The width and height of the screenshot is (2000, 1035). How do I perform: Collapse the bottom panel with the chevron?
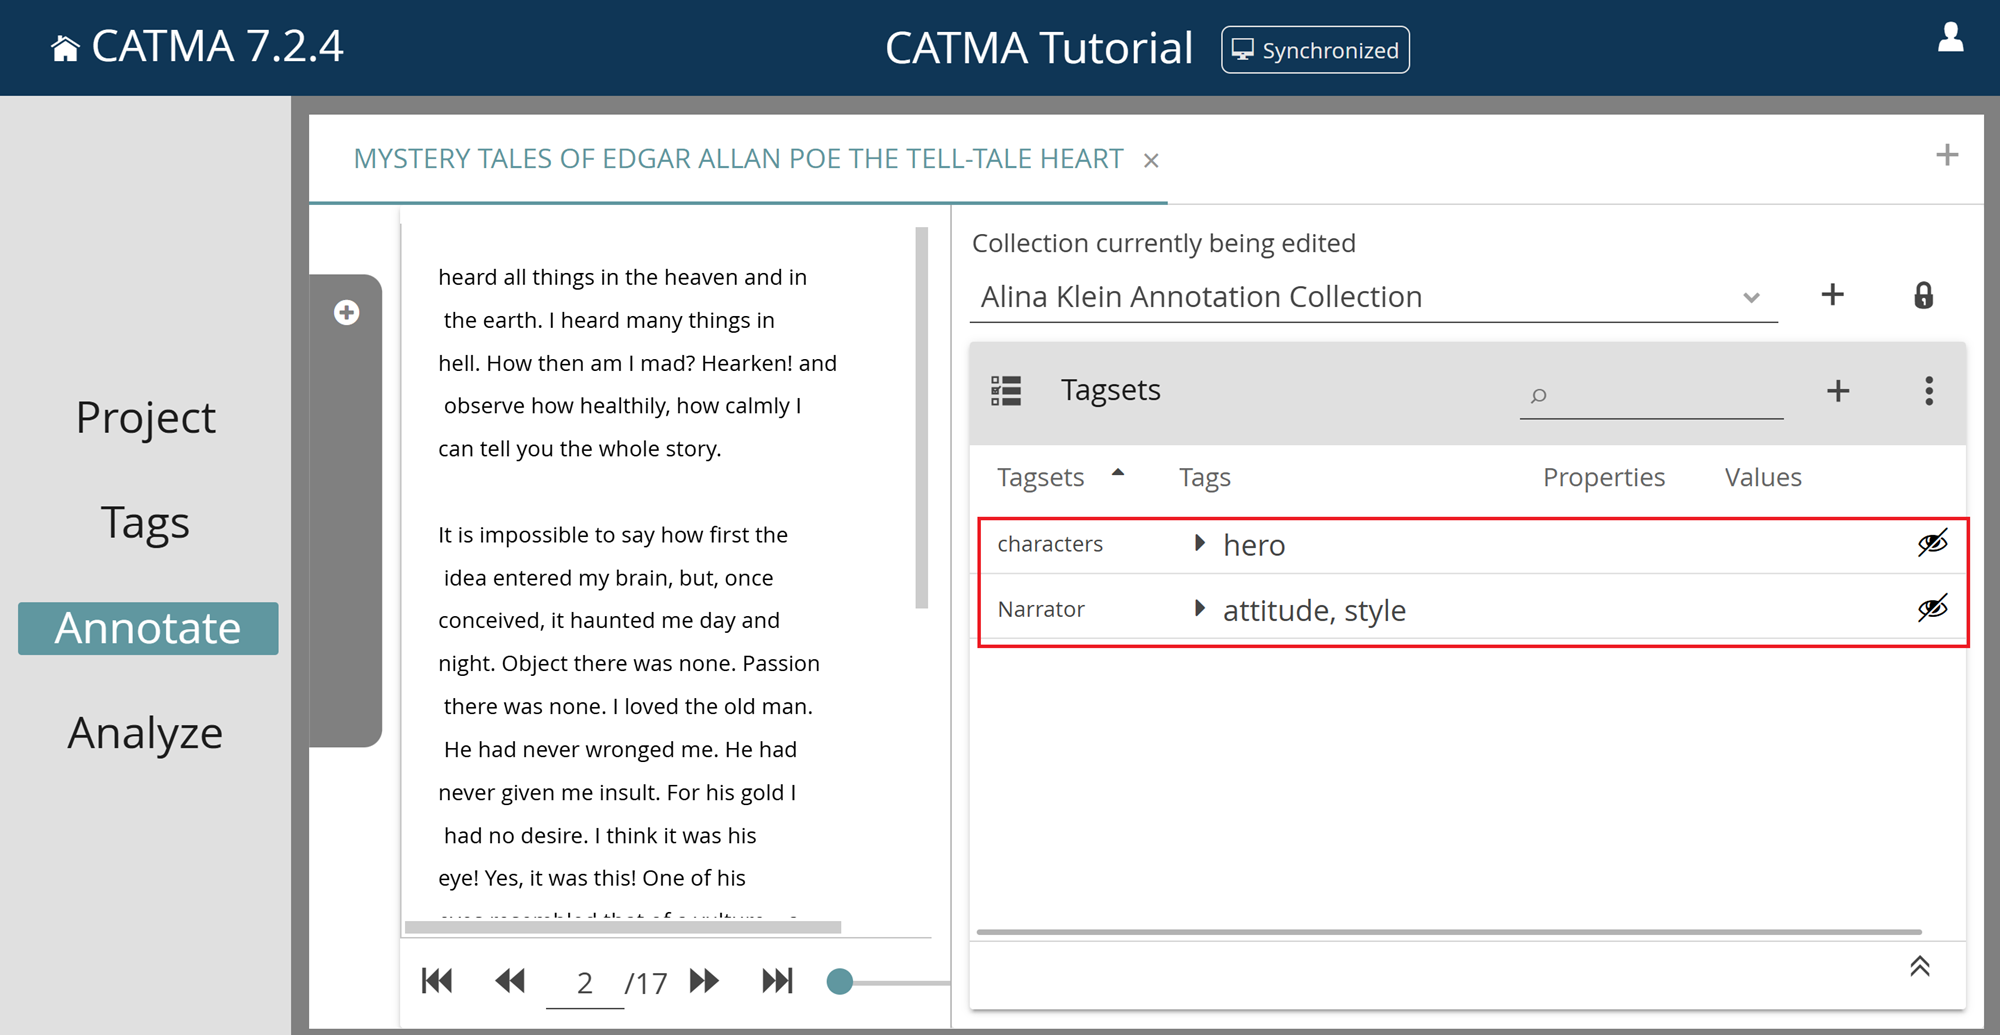click(x=1920, y=967)
